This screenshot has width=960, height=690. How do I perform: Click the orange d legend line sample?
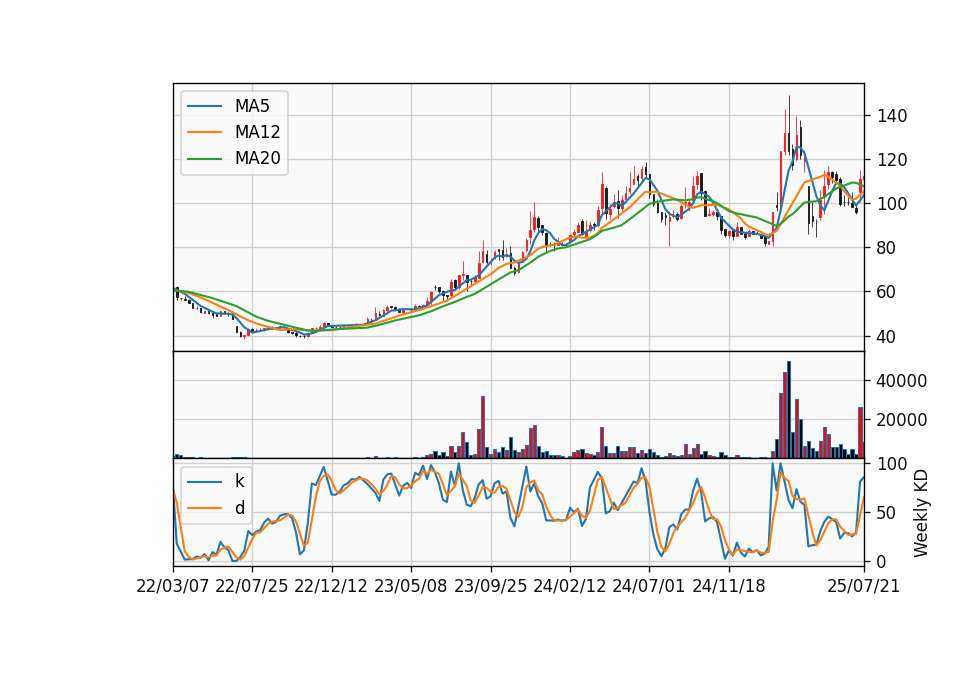click(x=204, y=508)
